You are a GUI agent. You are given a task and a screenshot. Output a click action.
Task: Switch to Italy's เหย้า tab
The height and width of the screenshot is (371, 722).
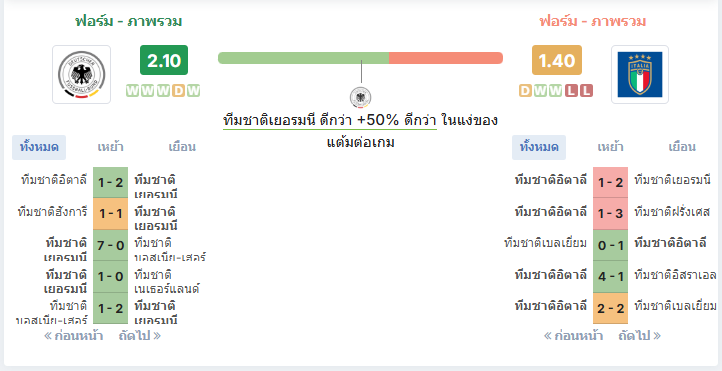(x=611, y=147)
